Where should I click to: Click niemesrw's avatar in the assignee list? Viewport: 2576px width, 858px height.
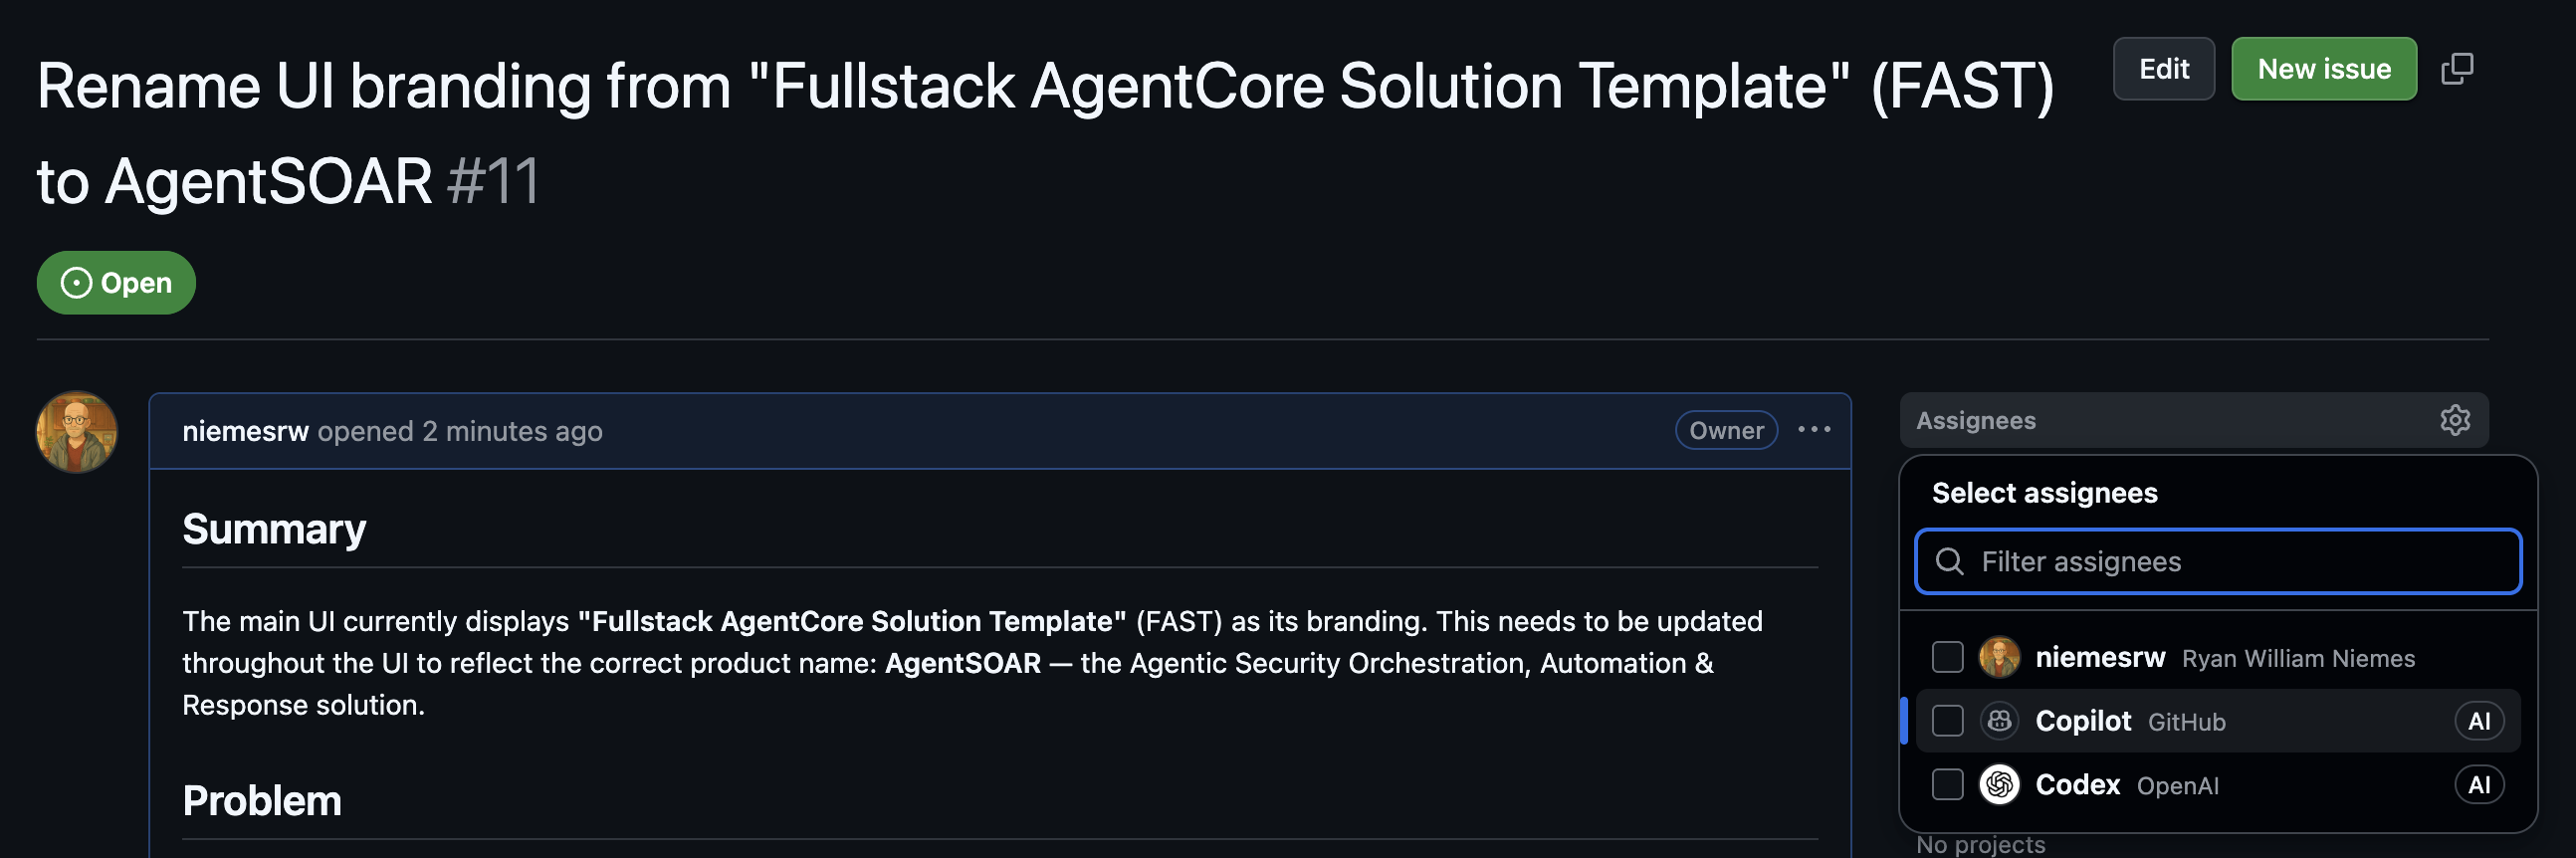pyautogui.click(x=1997, y=657)
